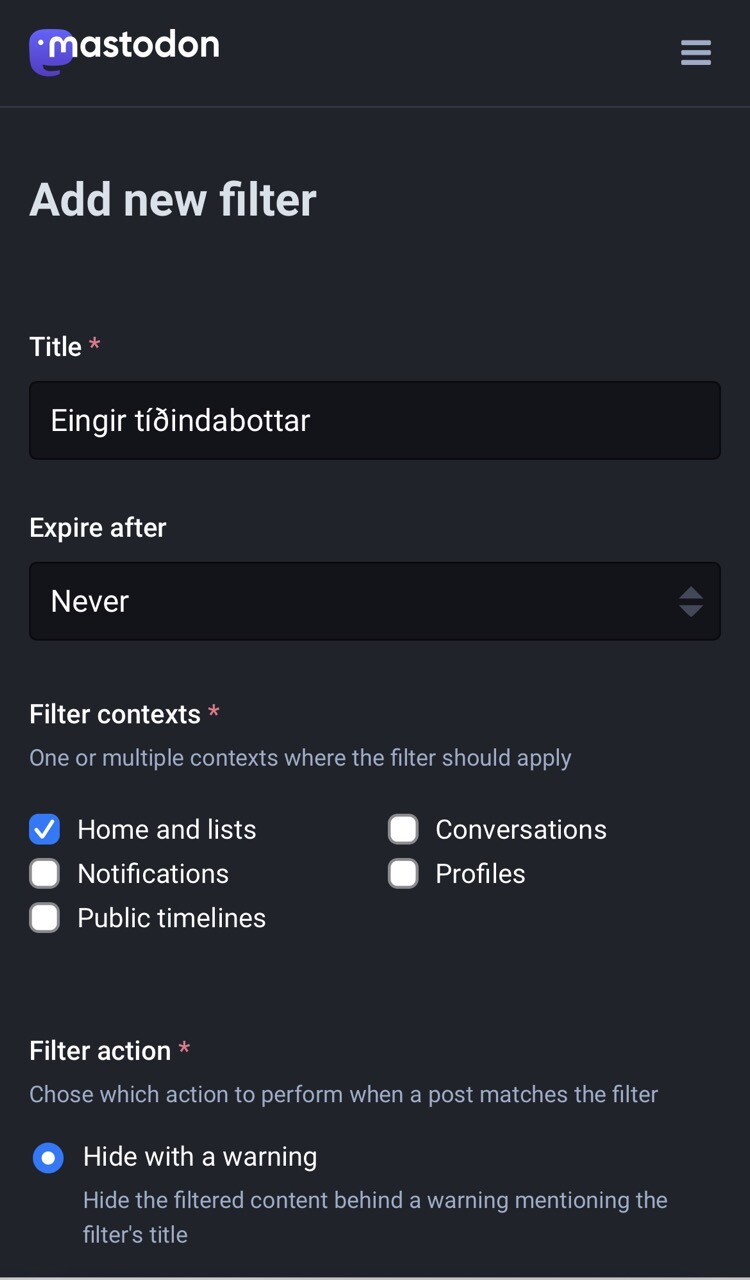Click the 'Title' field label
Image resolution: width=750 pixels, height=1280 pixels.
click(56, 347)
